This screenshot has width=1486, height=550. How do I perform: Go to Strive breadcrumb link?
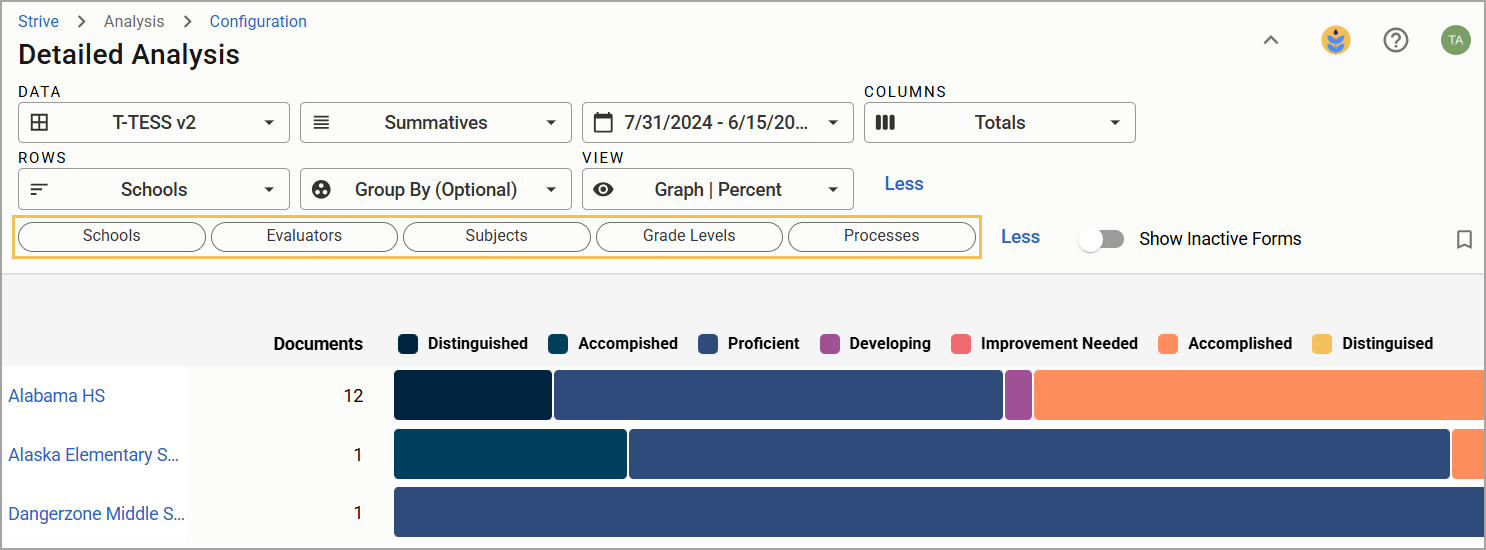pos(38,21)
